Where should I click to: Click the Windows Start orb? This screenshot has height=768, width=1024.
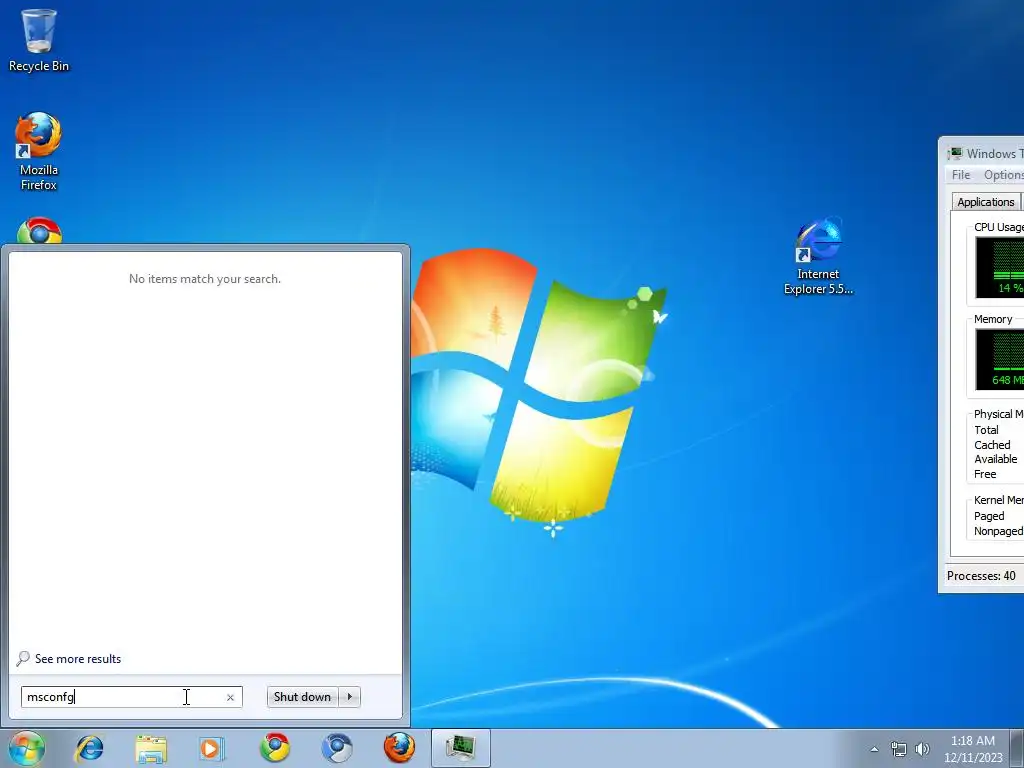27,748
